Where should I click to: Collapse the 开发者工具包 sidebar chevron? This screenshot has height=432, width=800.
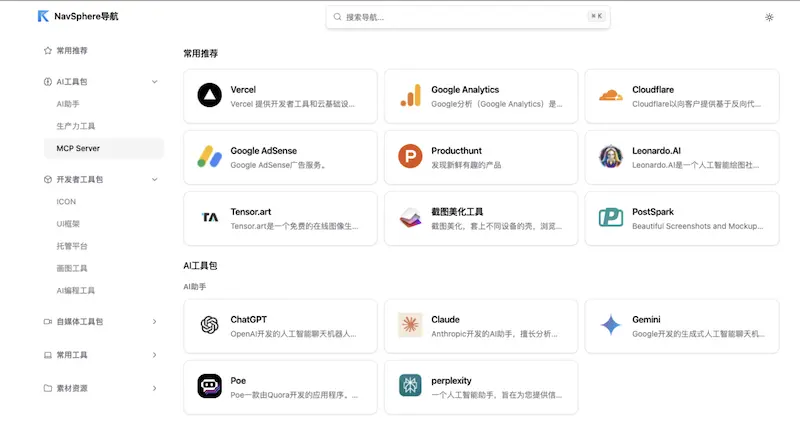(155, 180)
